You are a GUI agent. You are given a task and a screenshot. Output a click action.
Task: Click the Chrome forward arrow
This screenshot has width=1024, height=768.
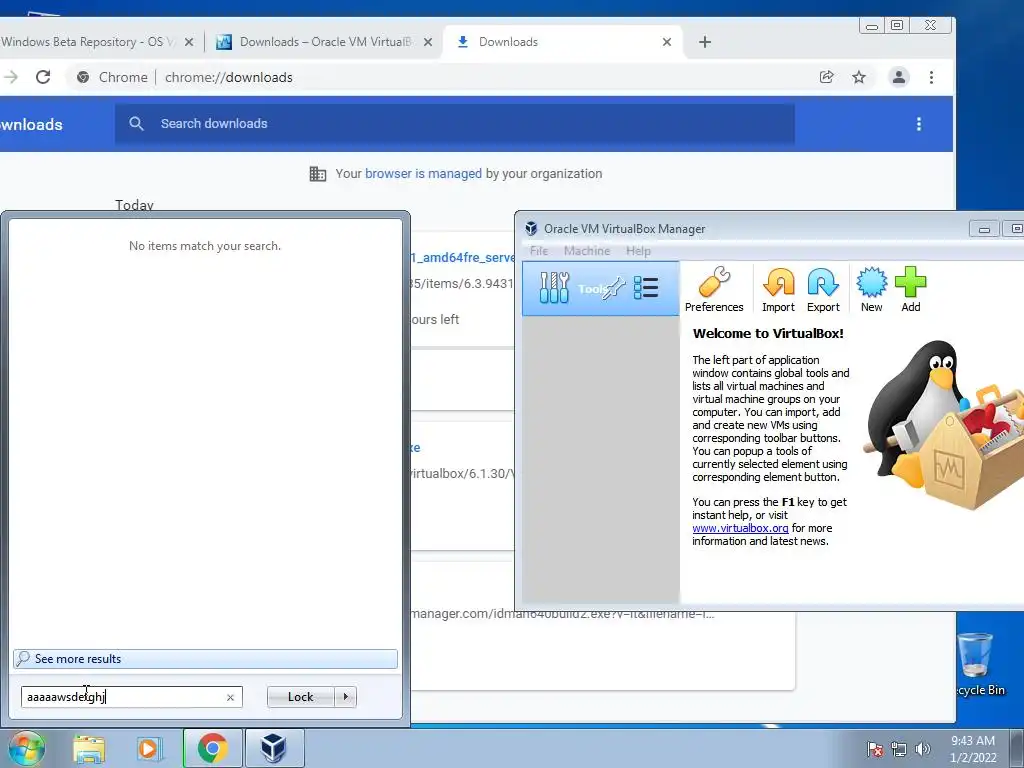(10, 77)
